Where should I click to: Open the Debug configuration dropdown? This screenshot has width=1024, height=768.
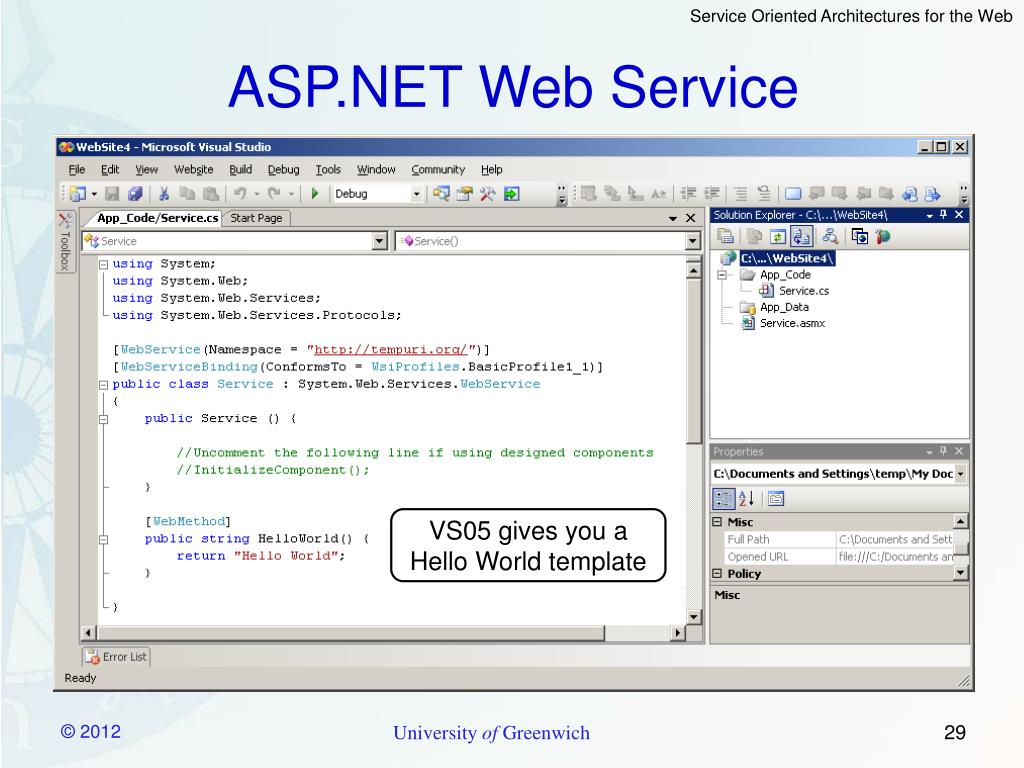[416, 194]
